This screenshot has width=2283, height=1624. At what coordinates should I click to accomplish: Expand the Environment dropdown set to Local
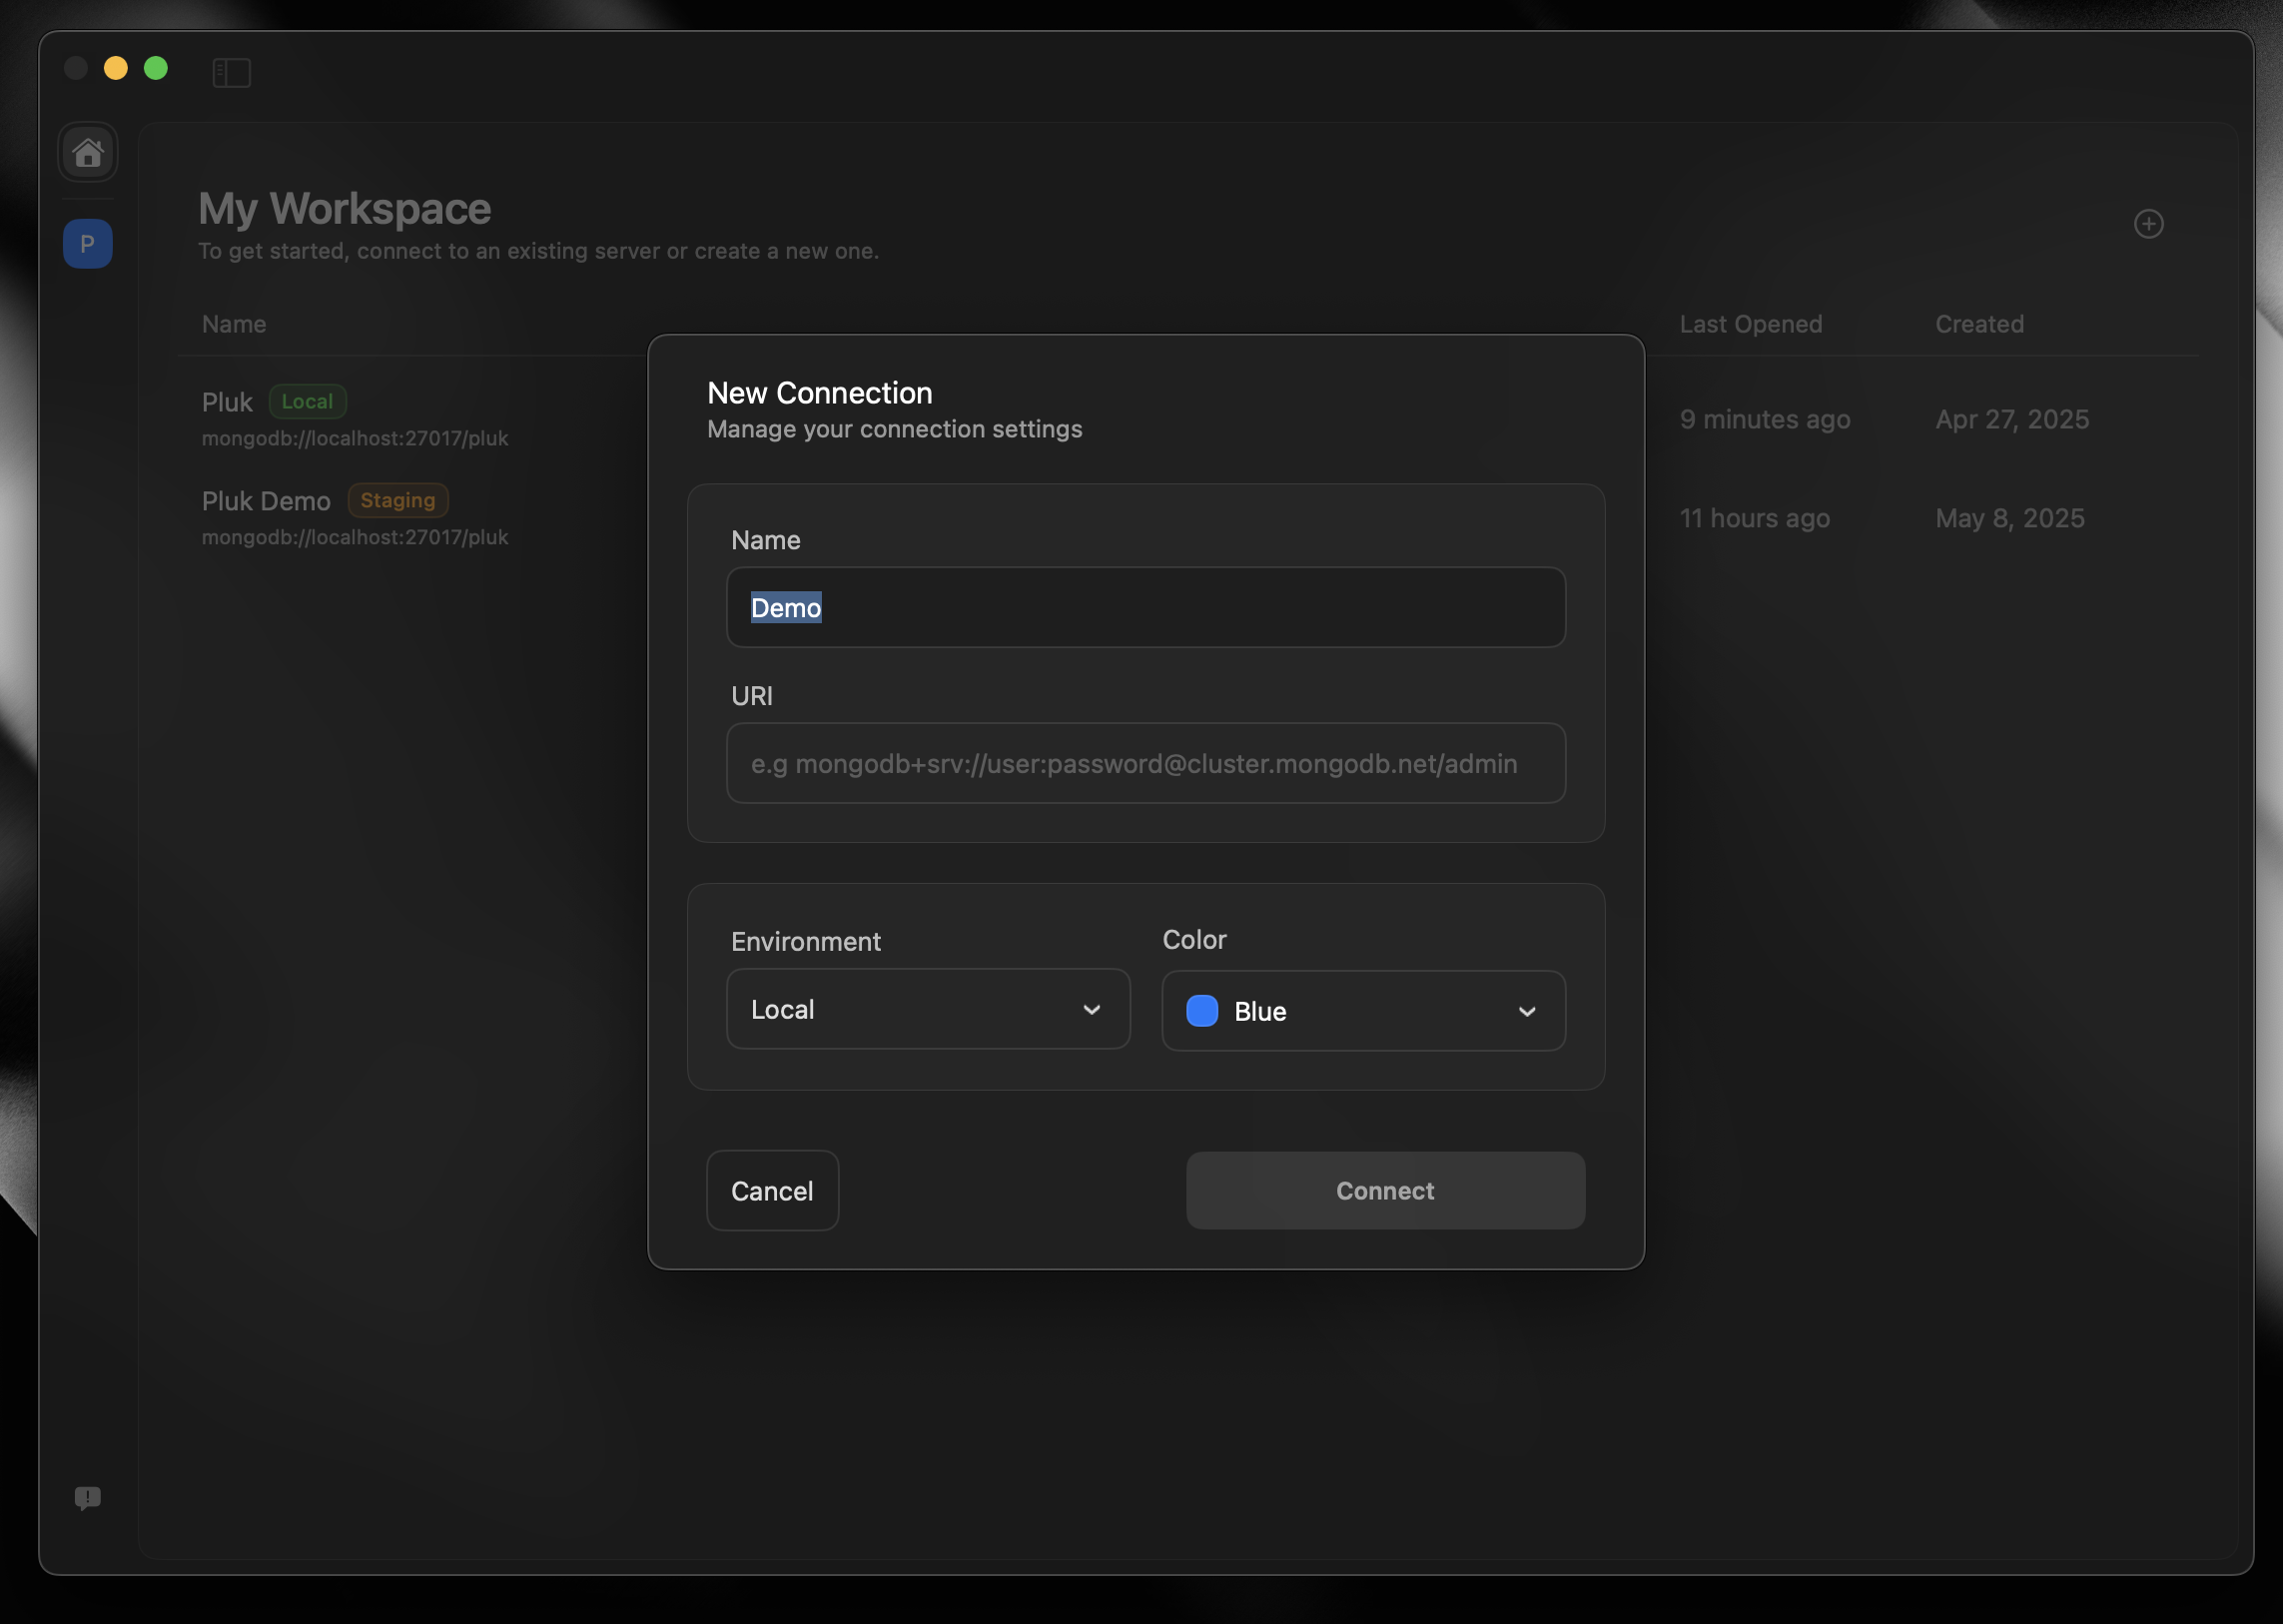927,1009
